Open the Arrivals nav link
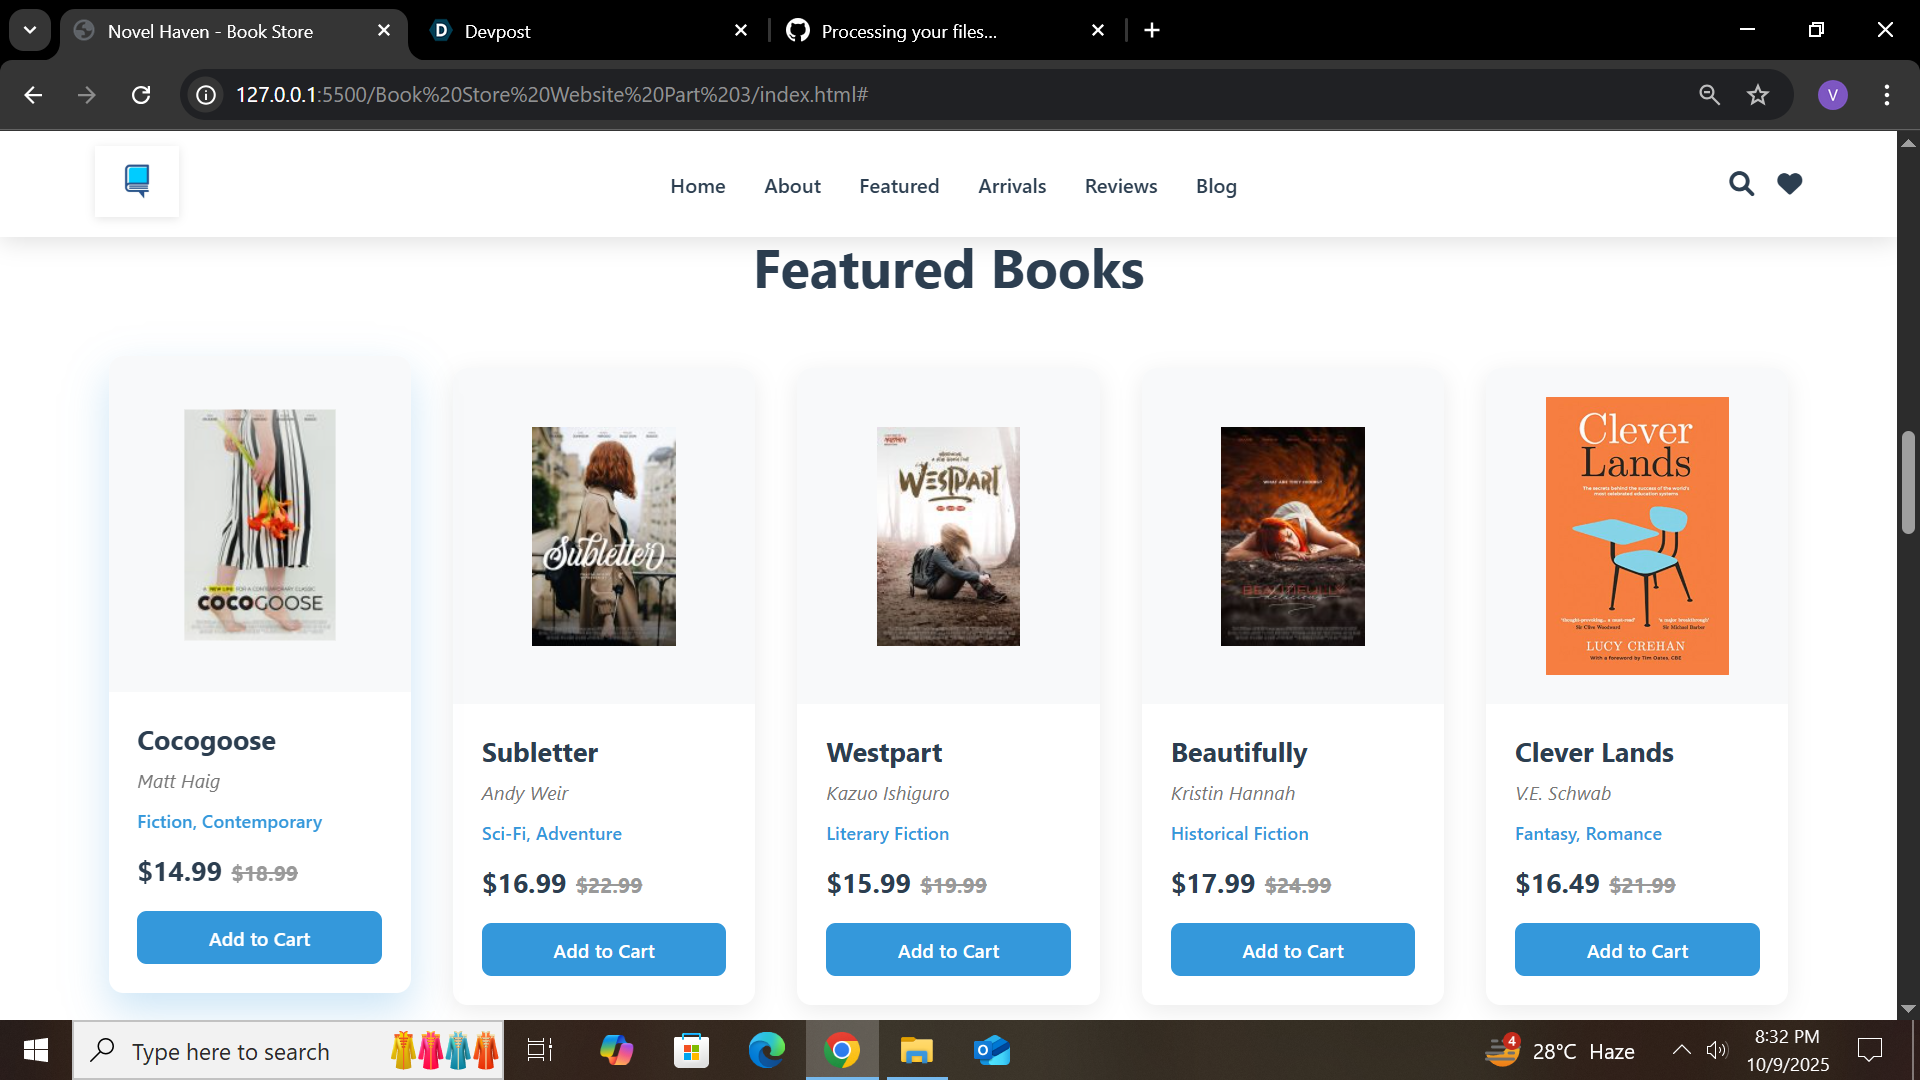 1012,186
